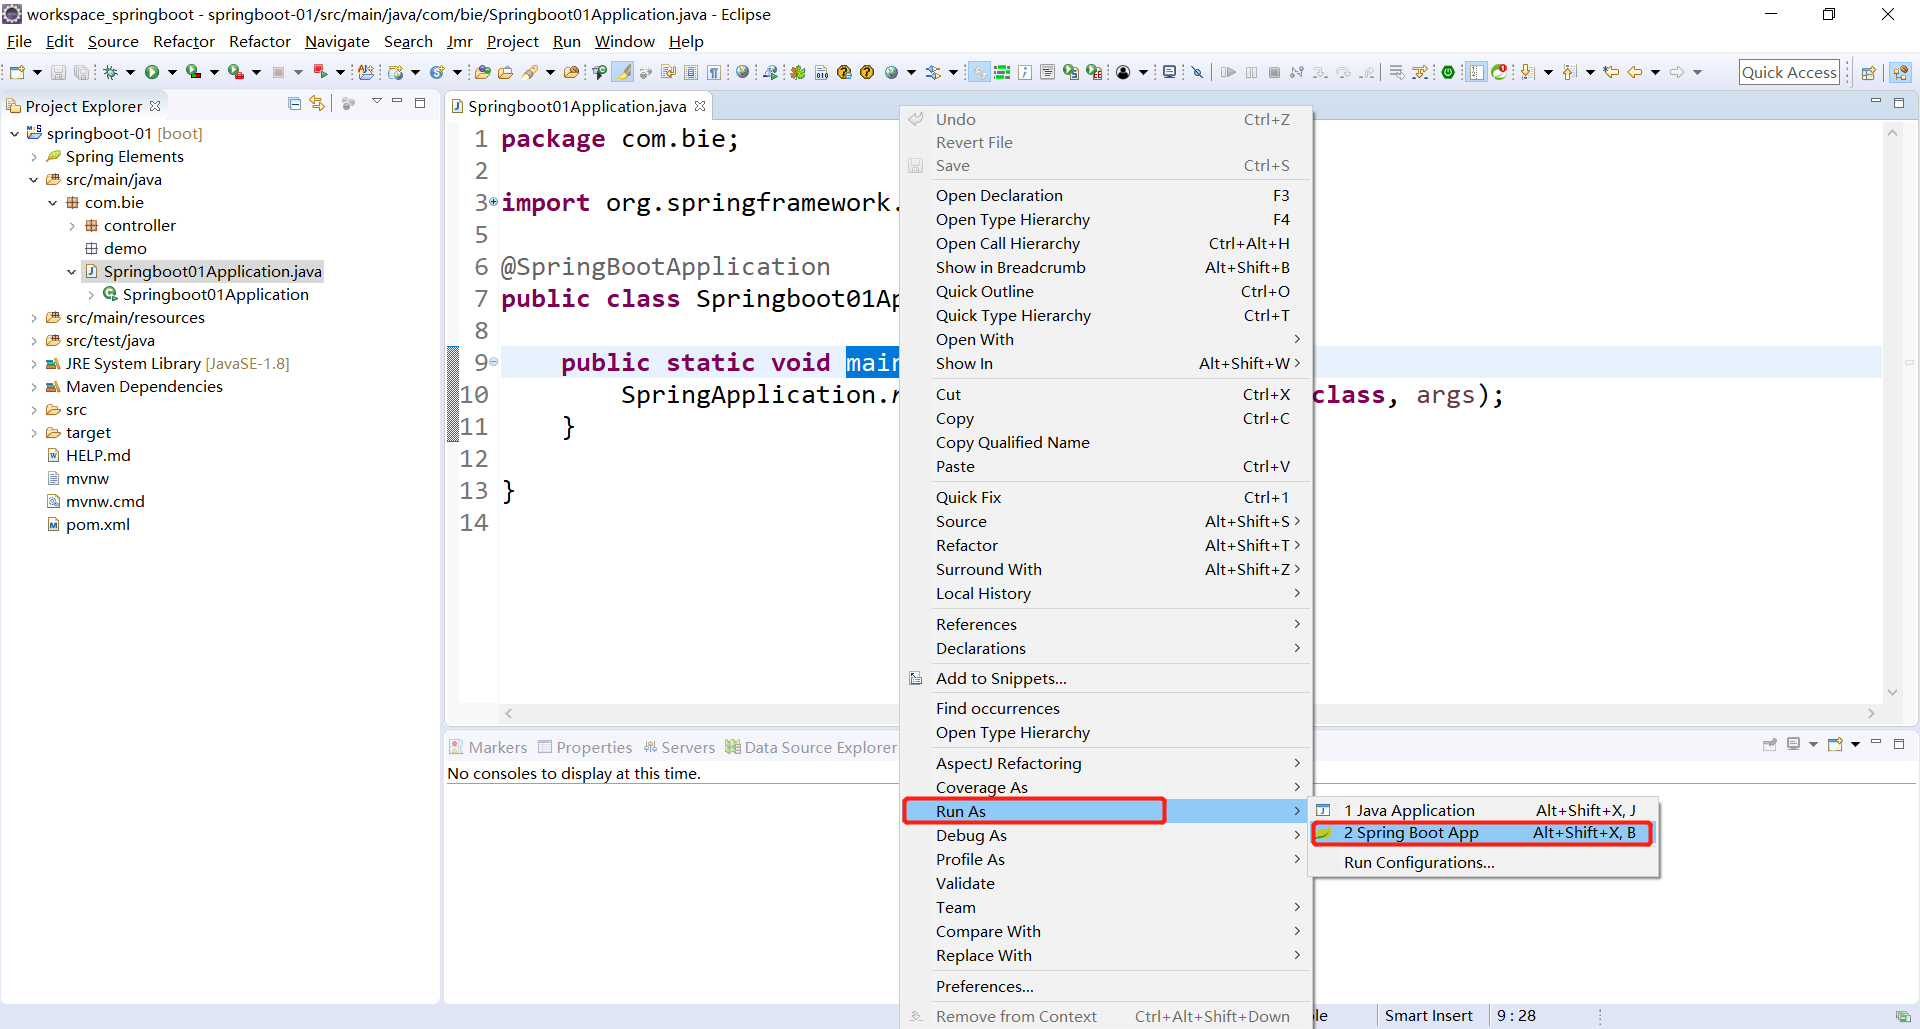Close the Springboot01Application.java editor tab
1920x1029 pixels.
[x=700, y=106]
